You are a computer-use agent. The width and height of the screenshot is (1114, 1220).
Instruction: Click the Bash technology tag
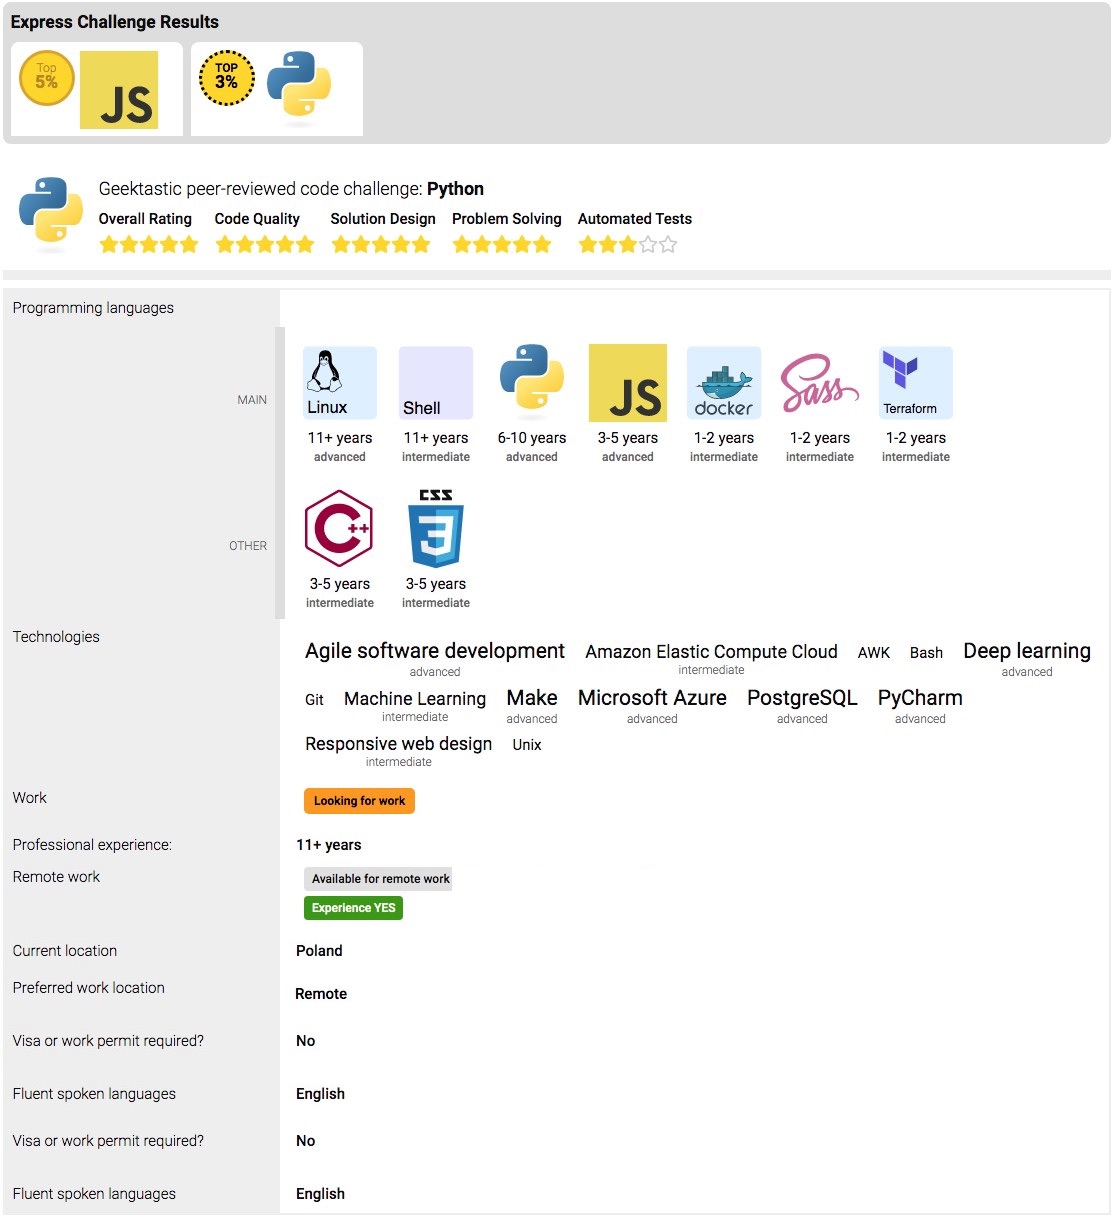pyautogui.click(x=926, y=653)
